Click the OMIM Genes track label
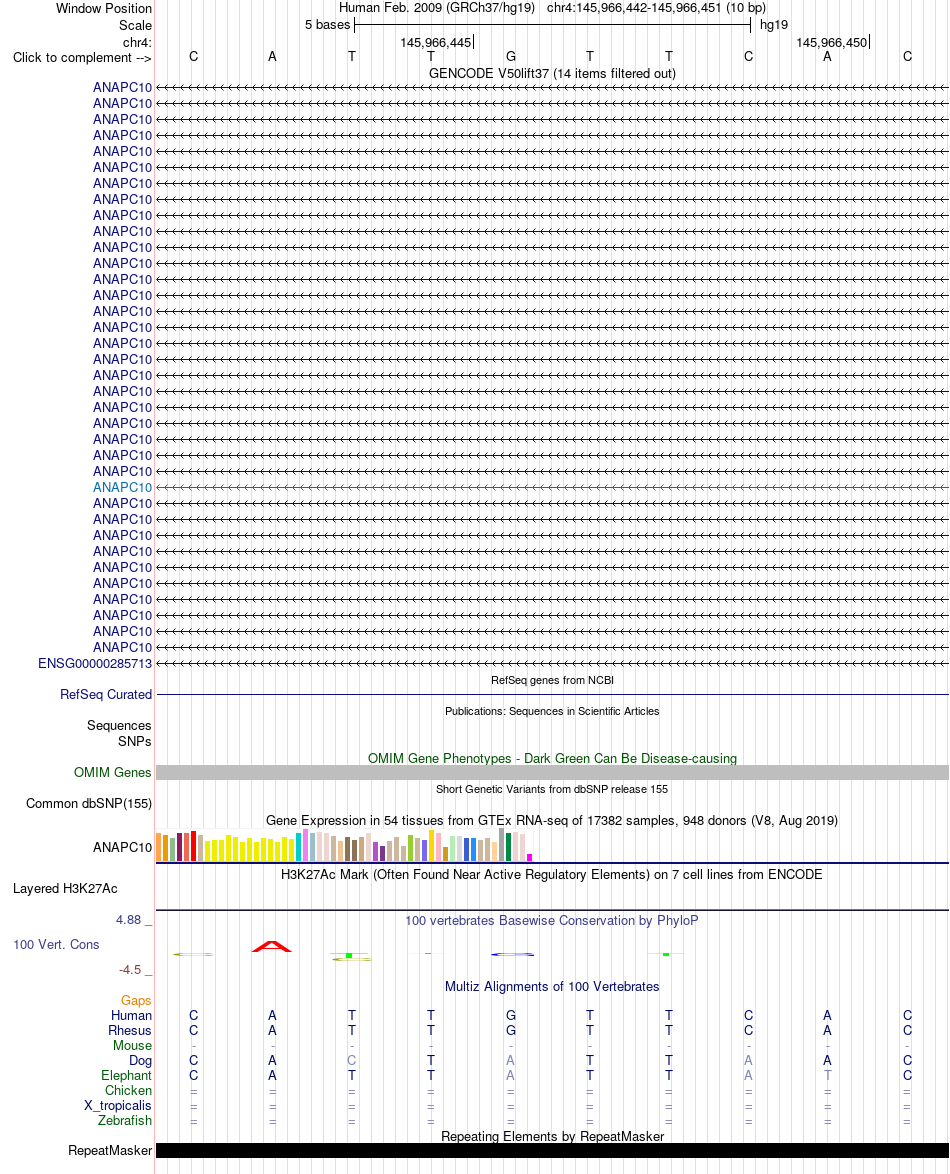The image size is (950, 1174). [x=112, y=773]
